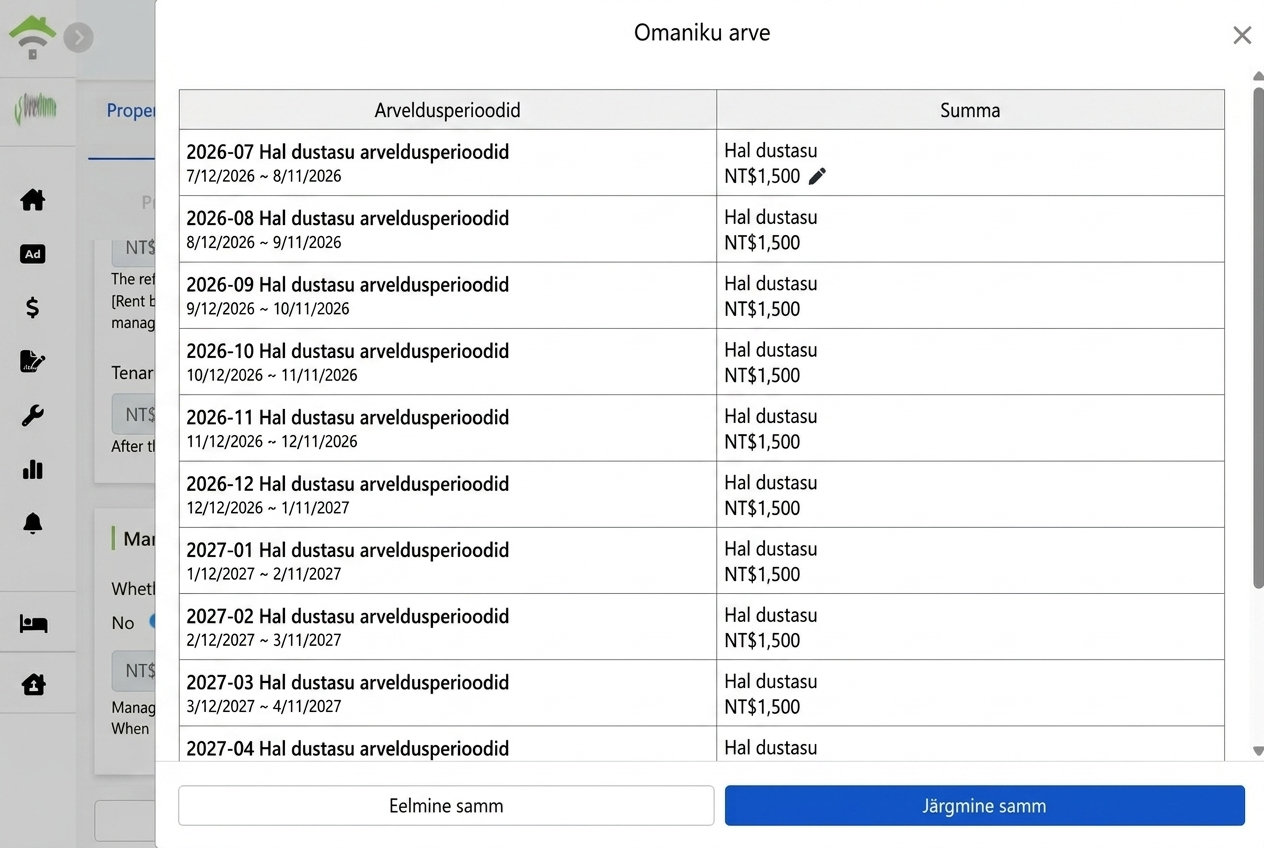Viewport: 1264px width, 848px height.
Task: Click the Summa column header
Action: coord(970,110)
